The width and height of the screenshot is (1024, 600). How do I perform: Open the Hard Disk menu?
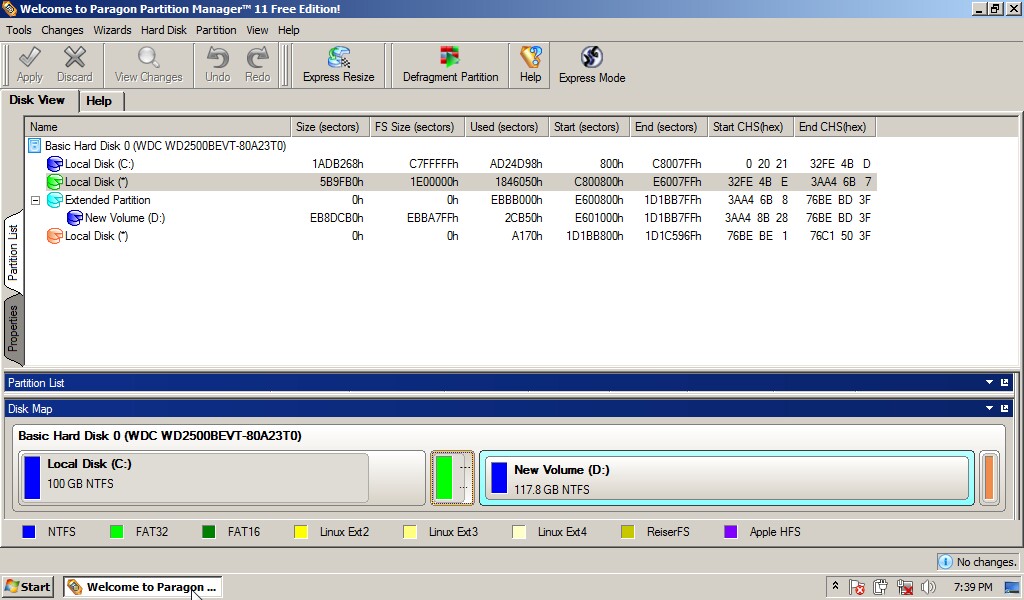(164, 30)
